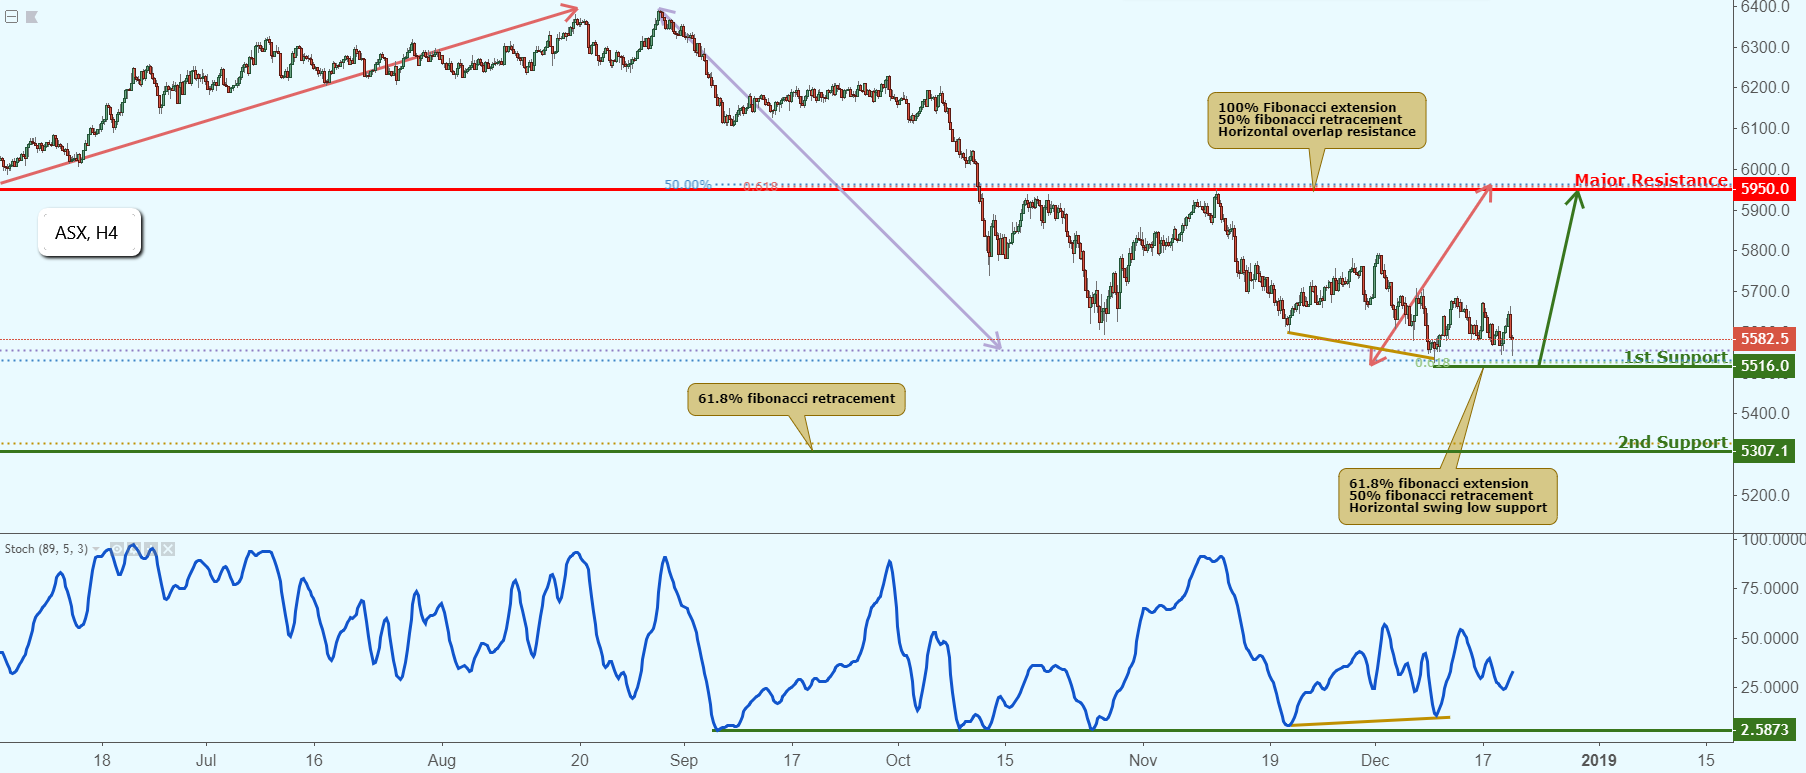Select the red 5950.0 price axis label
Image resolution: width=1806 pixels, height=773 pixels.
(1764, 188)
